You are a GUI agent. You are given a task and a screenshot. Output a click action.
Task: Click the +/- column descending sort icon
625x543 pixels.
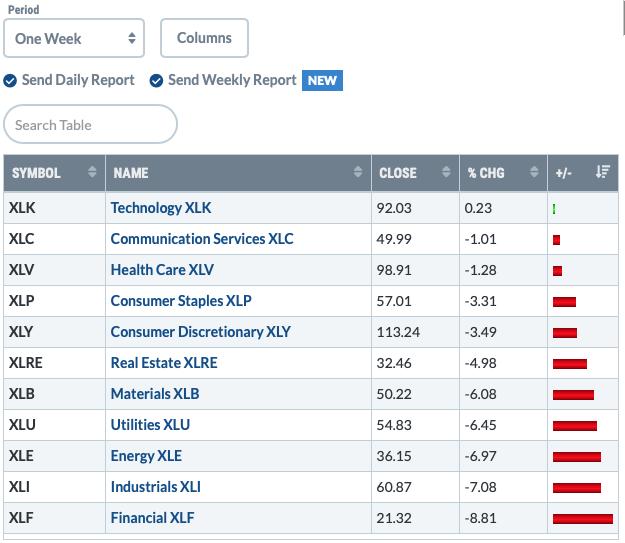point(602,172)
